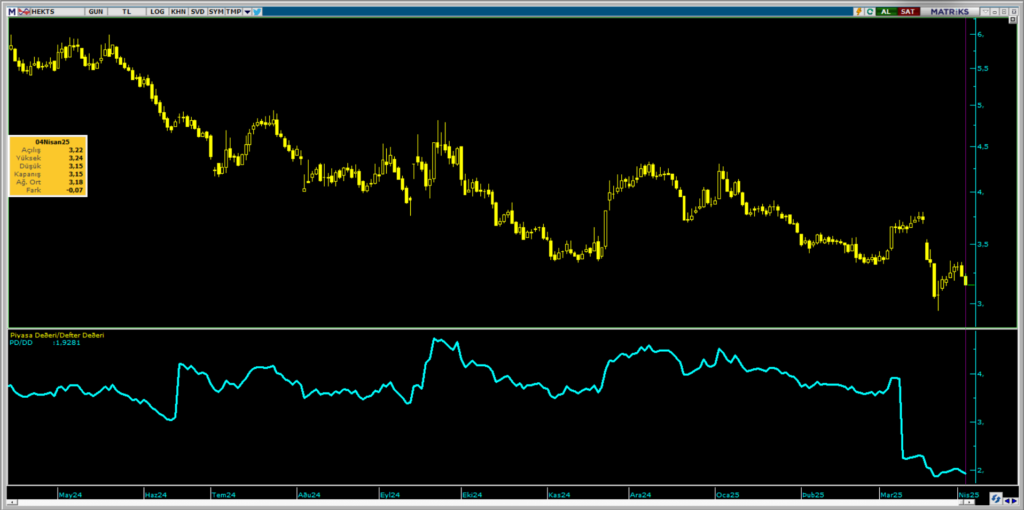Select the SYM toolbar item

(x=216, y=12)
